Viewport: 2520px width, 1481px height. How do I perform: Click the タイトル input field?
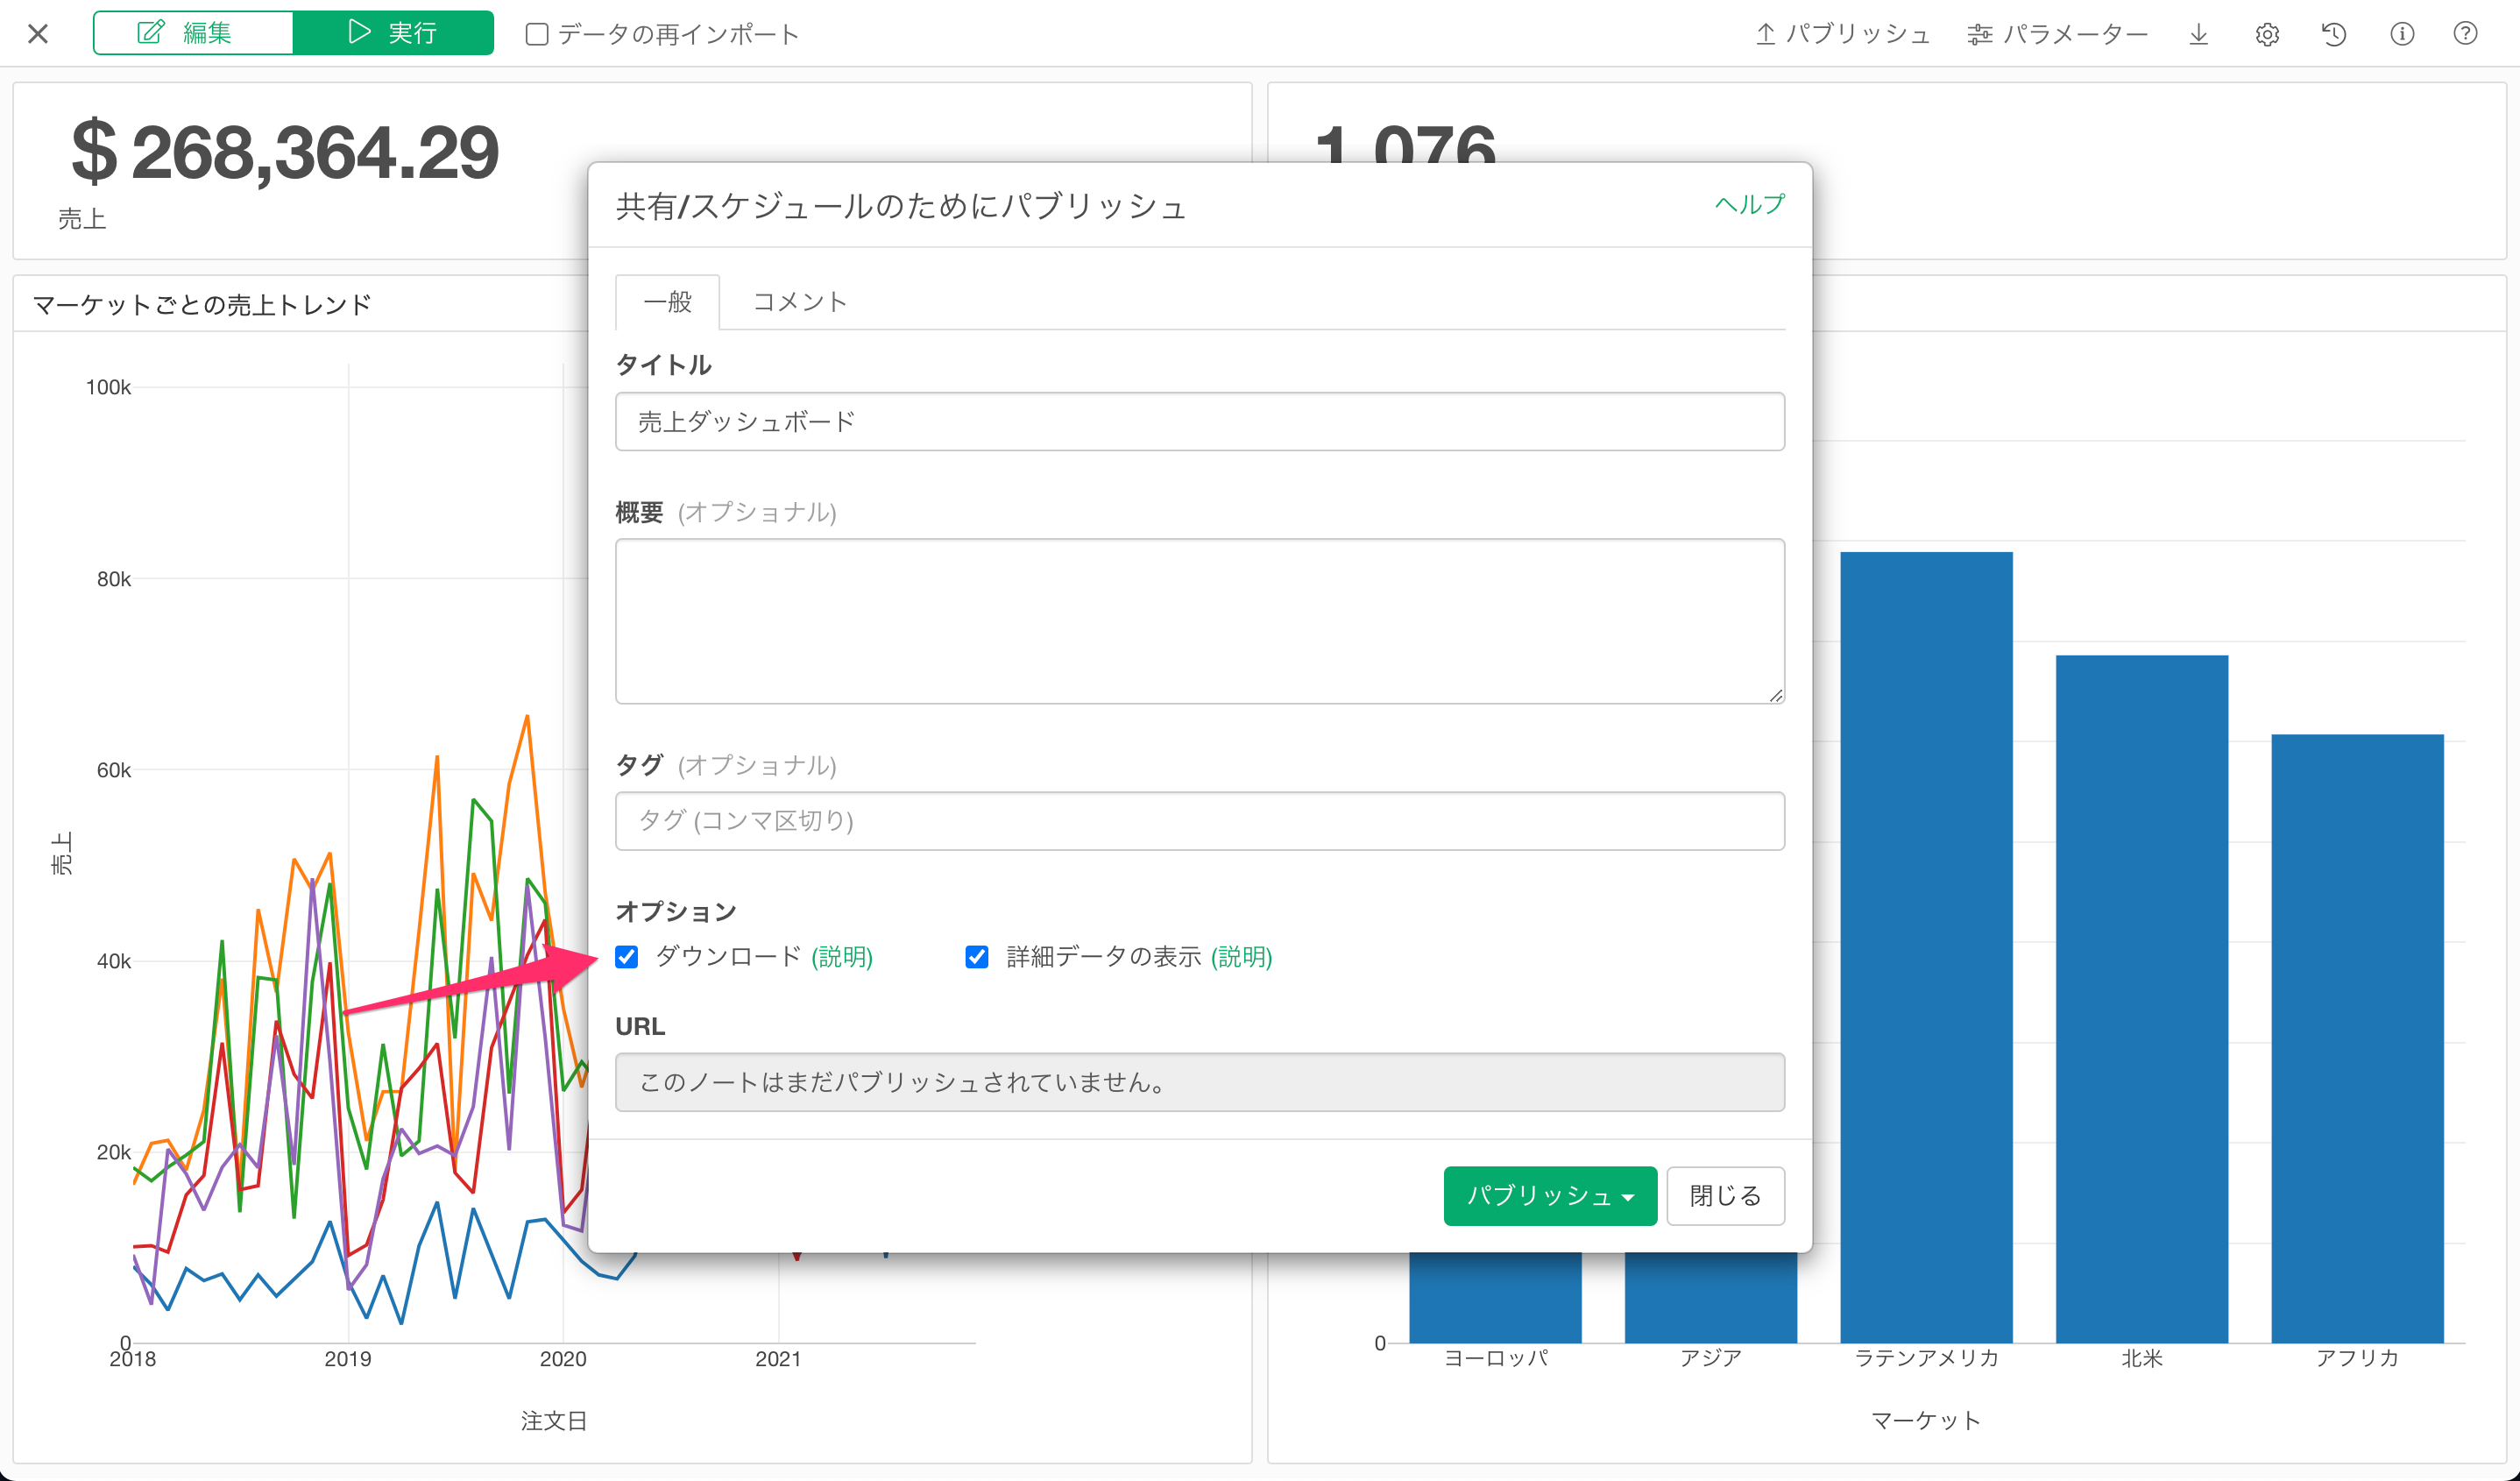(1199, 422)
